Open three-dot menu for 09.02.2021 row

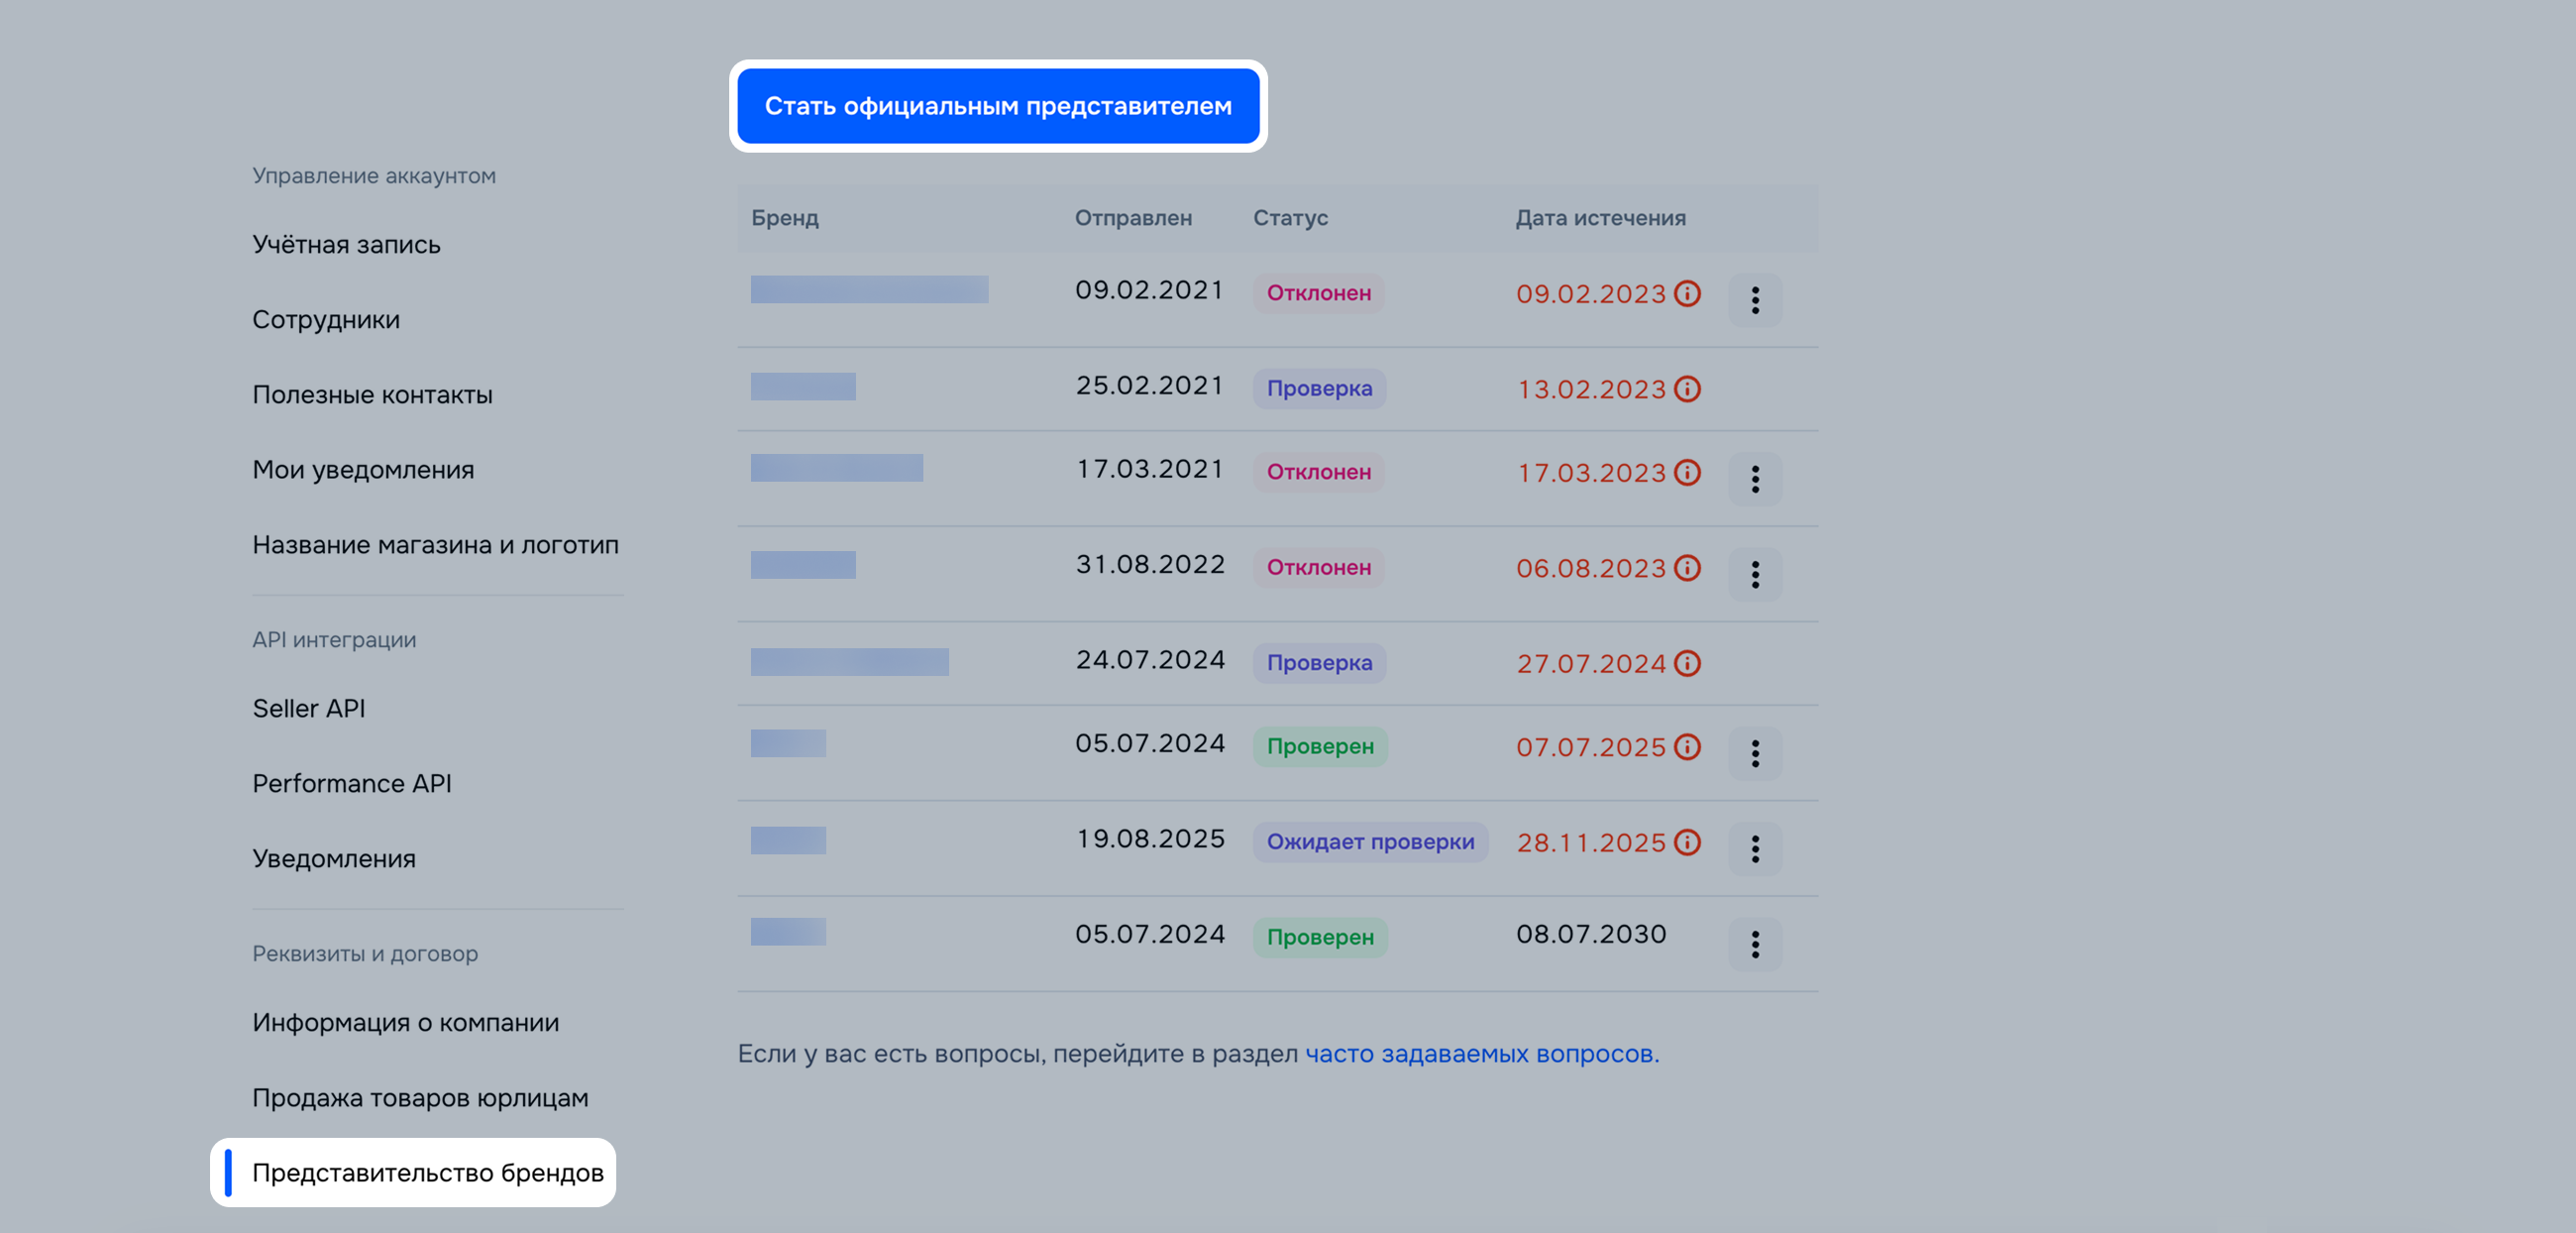pos(1755,300)
